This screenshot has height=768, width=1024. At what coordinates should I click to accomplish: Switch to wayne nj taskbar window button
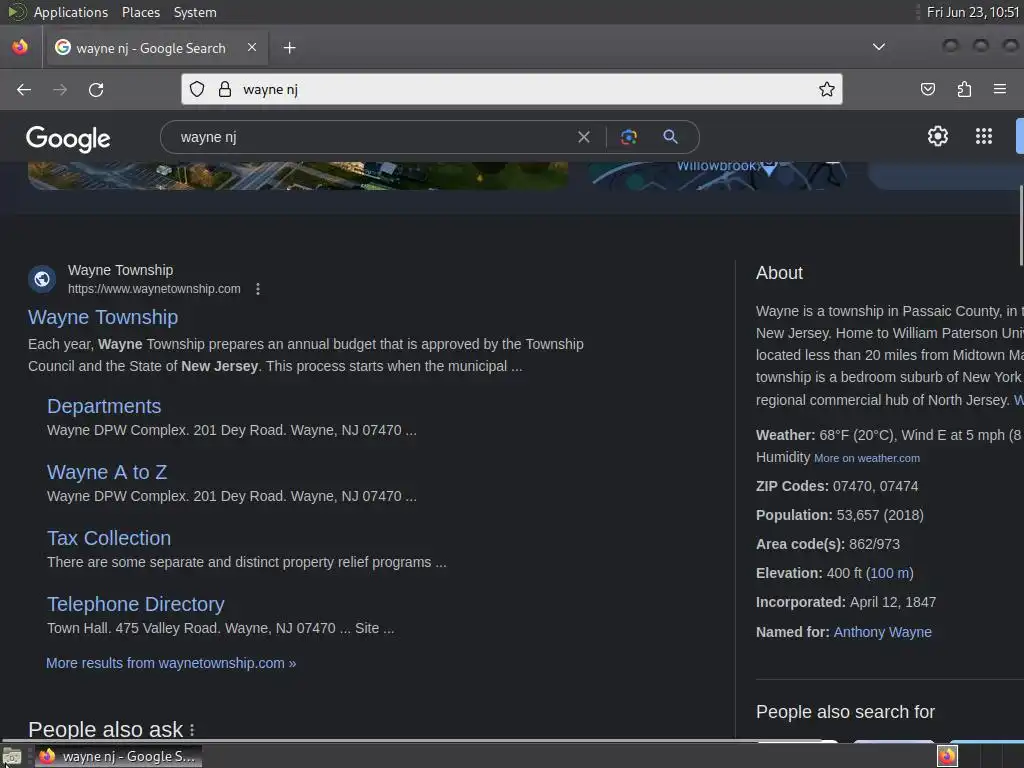118,756
